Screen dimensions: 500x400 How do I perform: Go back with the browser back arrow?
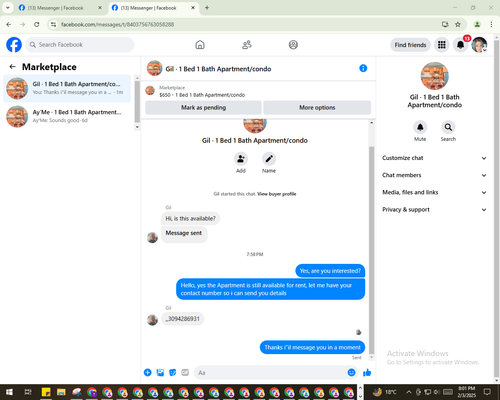[x=9, y=24]
